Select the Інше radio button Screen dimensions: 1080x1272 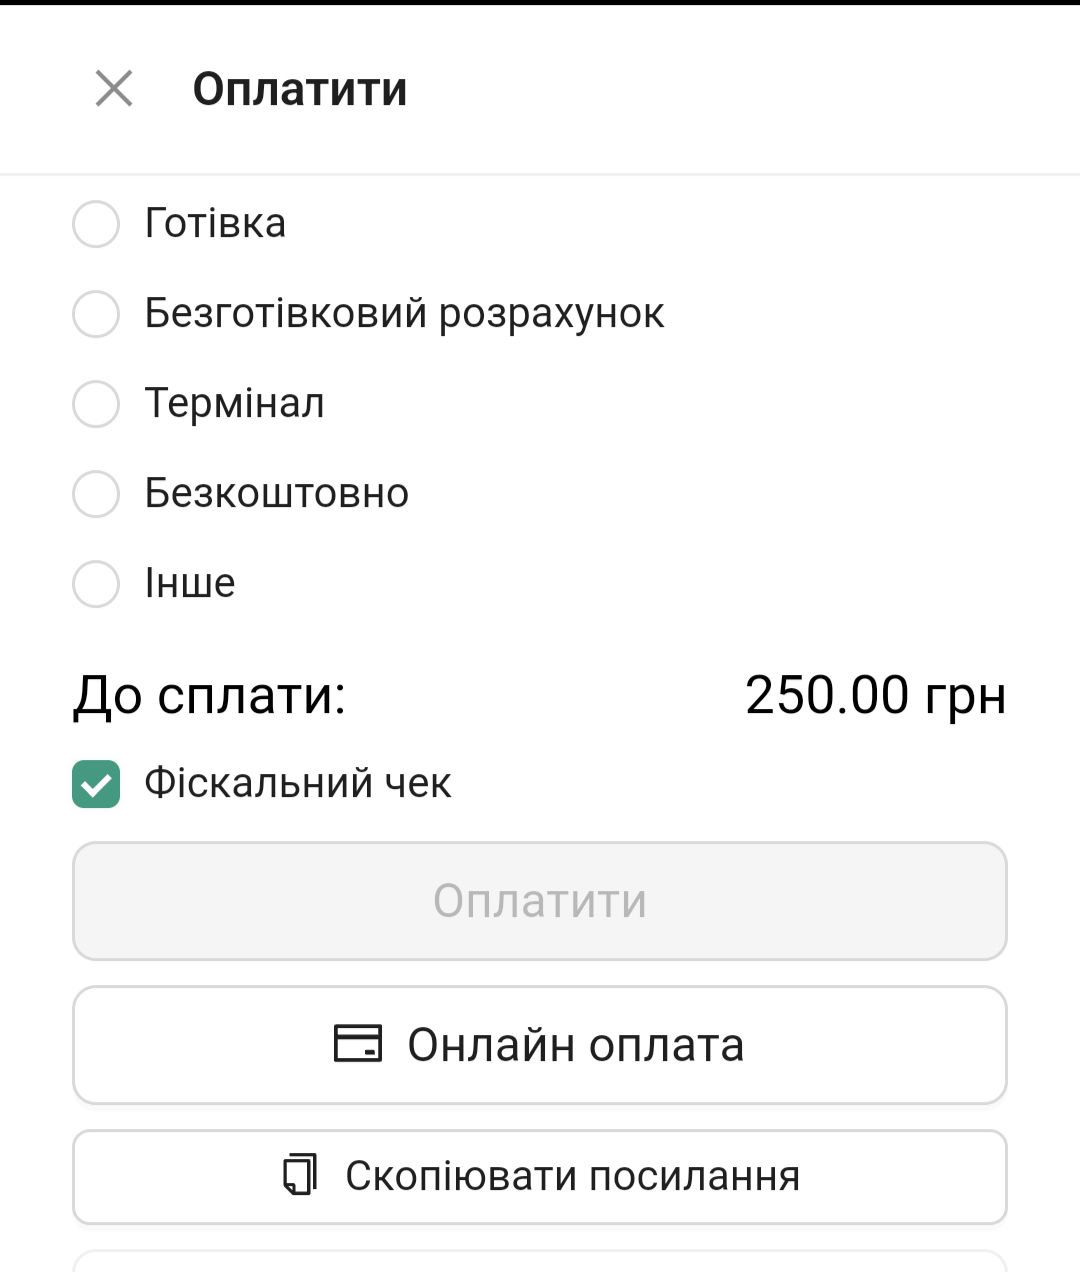(96, 583)
